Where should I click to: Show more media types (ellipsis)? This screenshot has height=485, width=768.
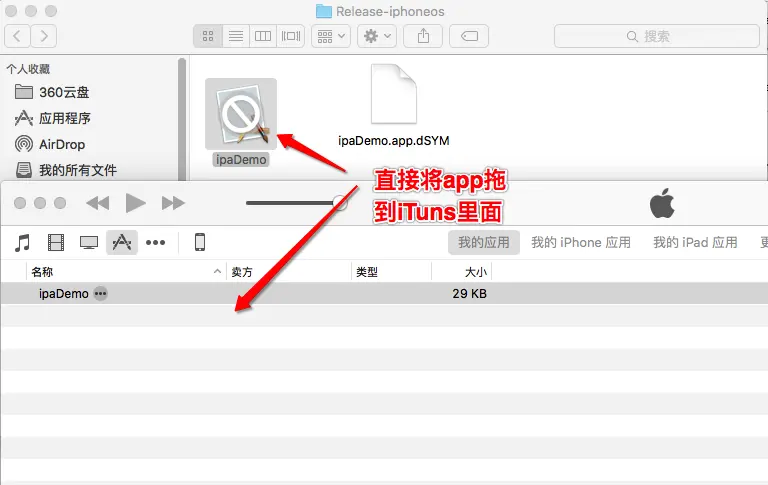pyautogui.click(x=155, y=242)
